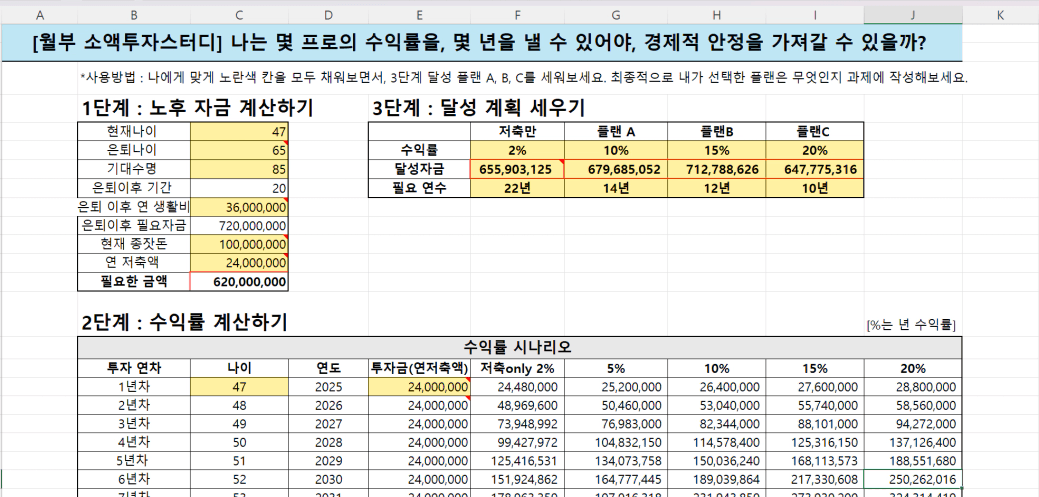Click the 달성자금 679,685,052 cell
The height and width of the screenshot is (497, 1039).
tap(616, 169)
